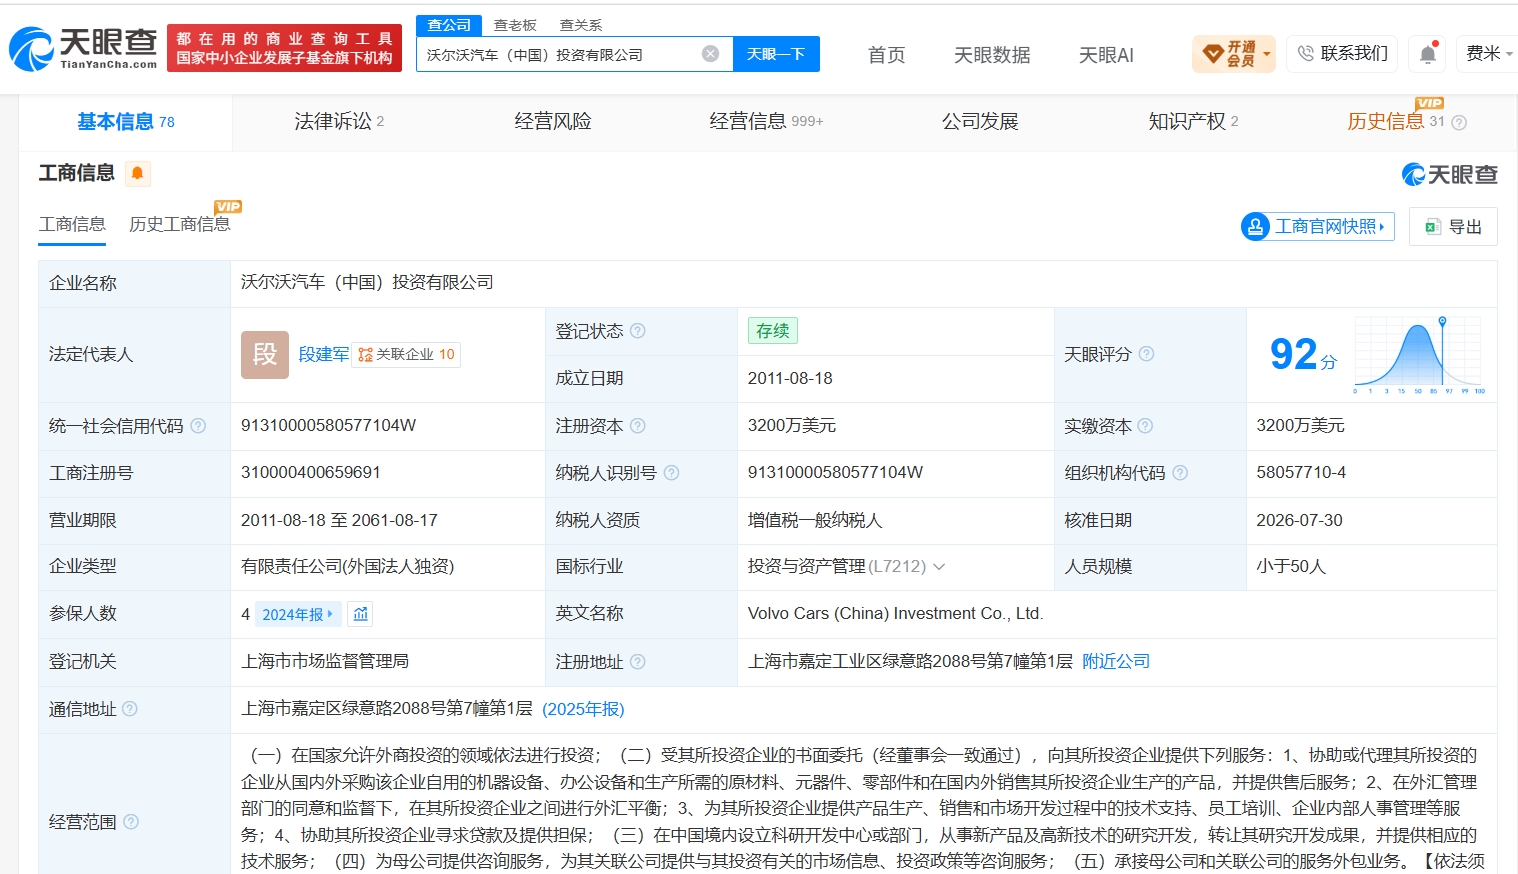Click the help icon beside 天眼评分
1518x874 pixels.
[1146, 354]
